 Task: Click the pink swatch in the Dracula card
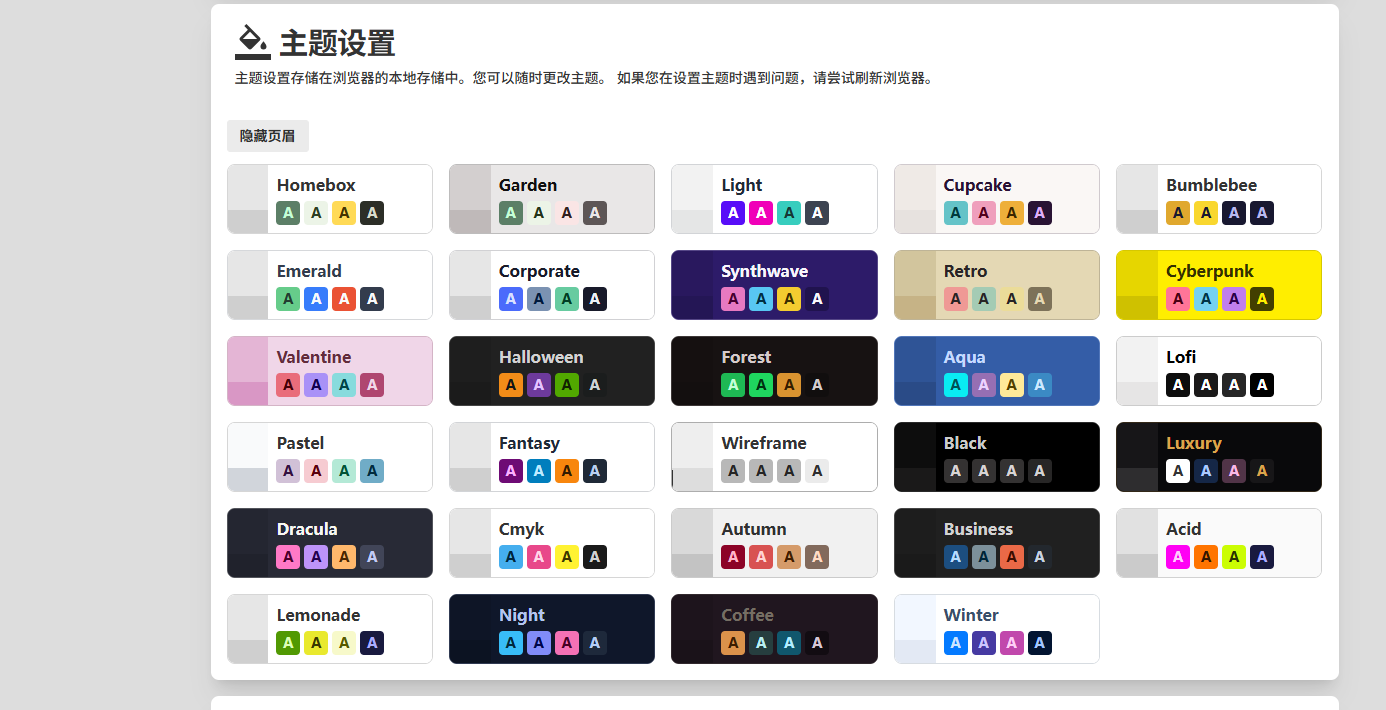(x=288, y=557)
